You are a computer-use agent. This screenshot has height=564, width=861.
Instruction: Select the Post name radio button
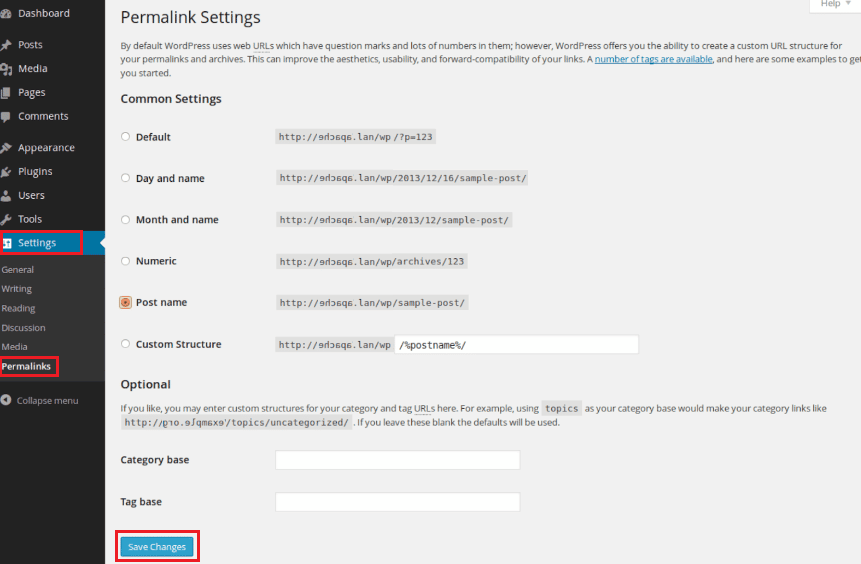(x=125, y=303)
